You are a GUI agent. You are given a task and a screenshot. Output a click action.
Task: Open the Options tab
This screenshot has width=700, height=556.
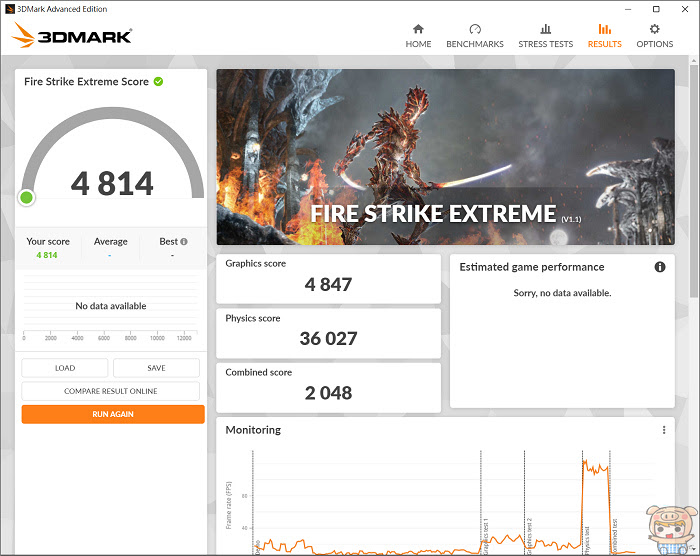[x=654, y=36]
